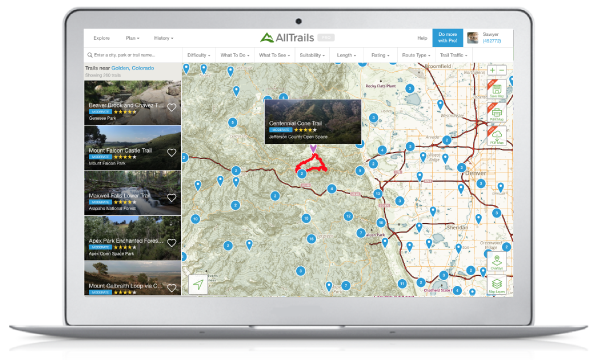Click the Golden, Colorado link
The image size is (600, 360).
[132, 68]
